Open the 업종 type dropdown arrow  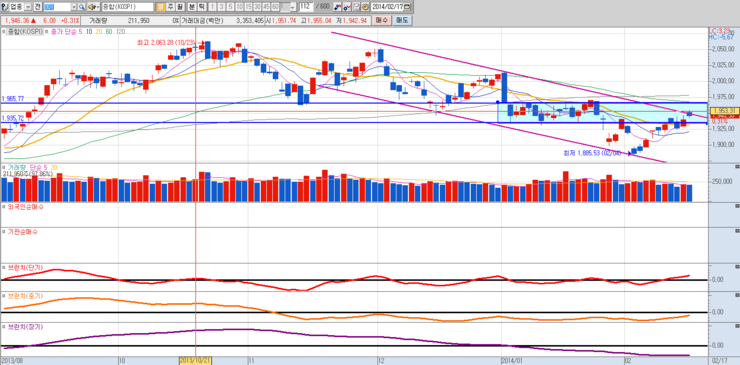[28, 7]
